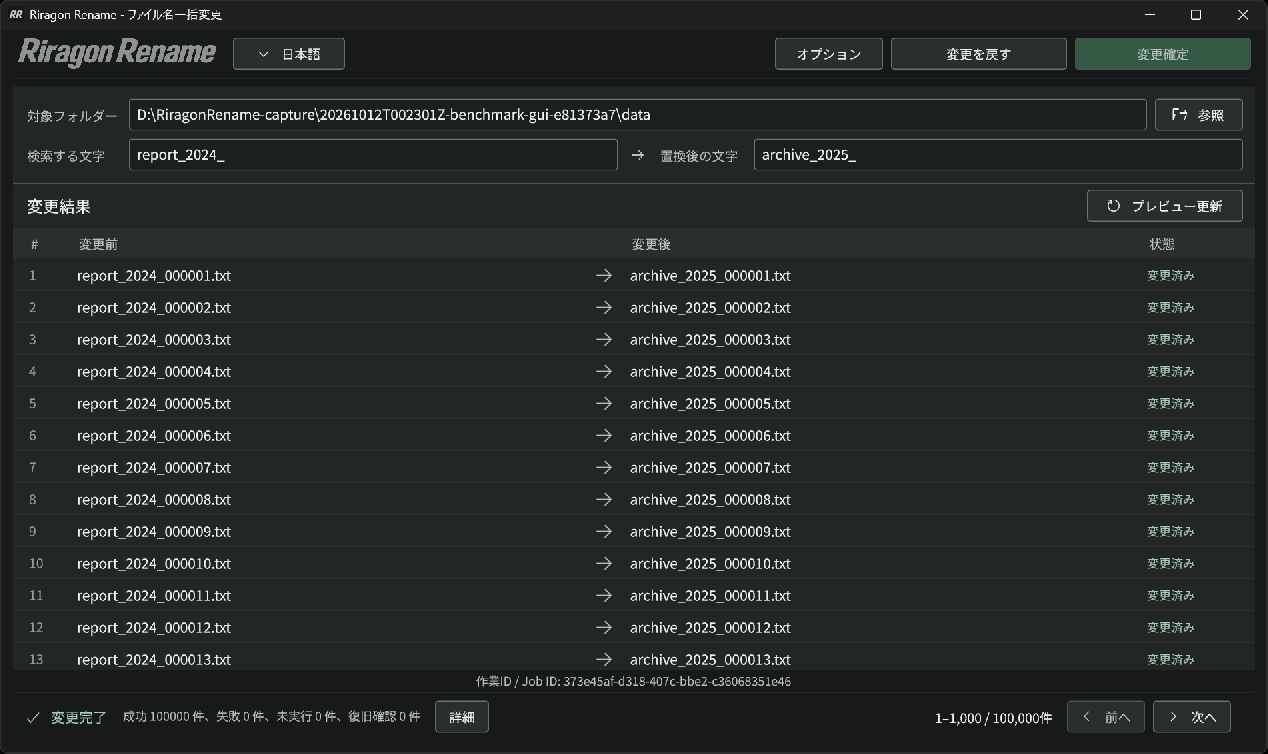Select report_2024_000002.txt in the list
This screenshot has width=1268, height=754.
tap(154, 308)
